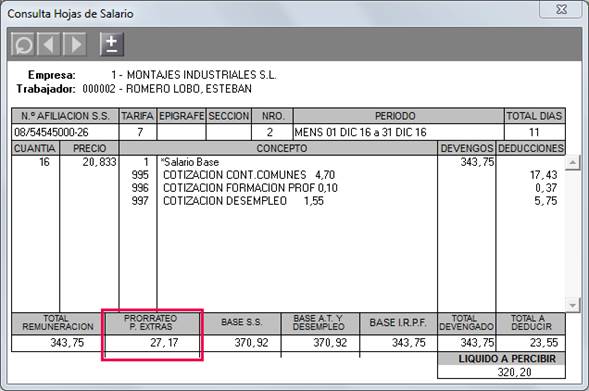Click the period value MENS 01 DIC 16 a 31 DIC 16
589x391 pixels.
tap(360, 132)
